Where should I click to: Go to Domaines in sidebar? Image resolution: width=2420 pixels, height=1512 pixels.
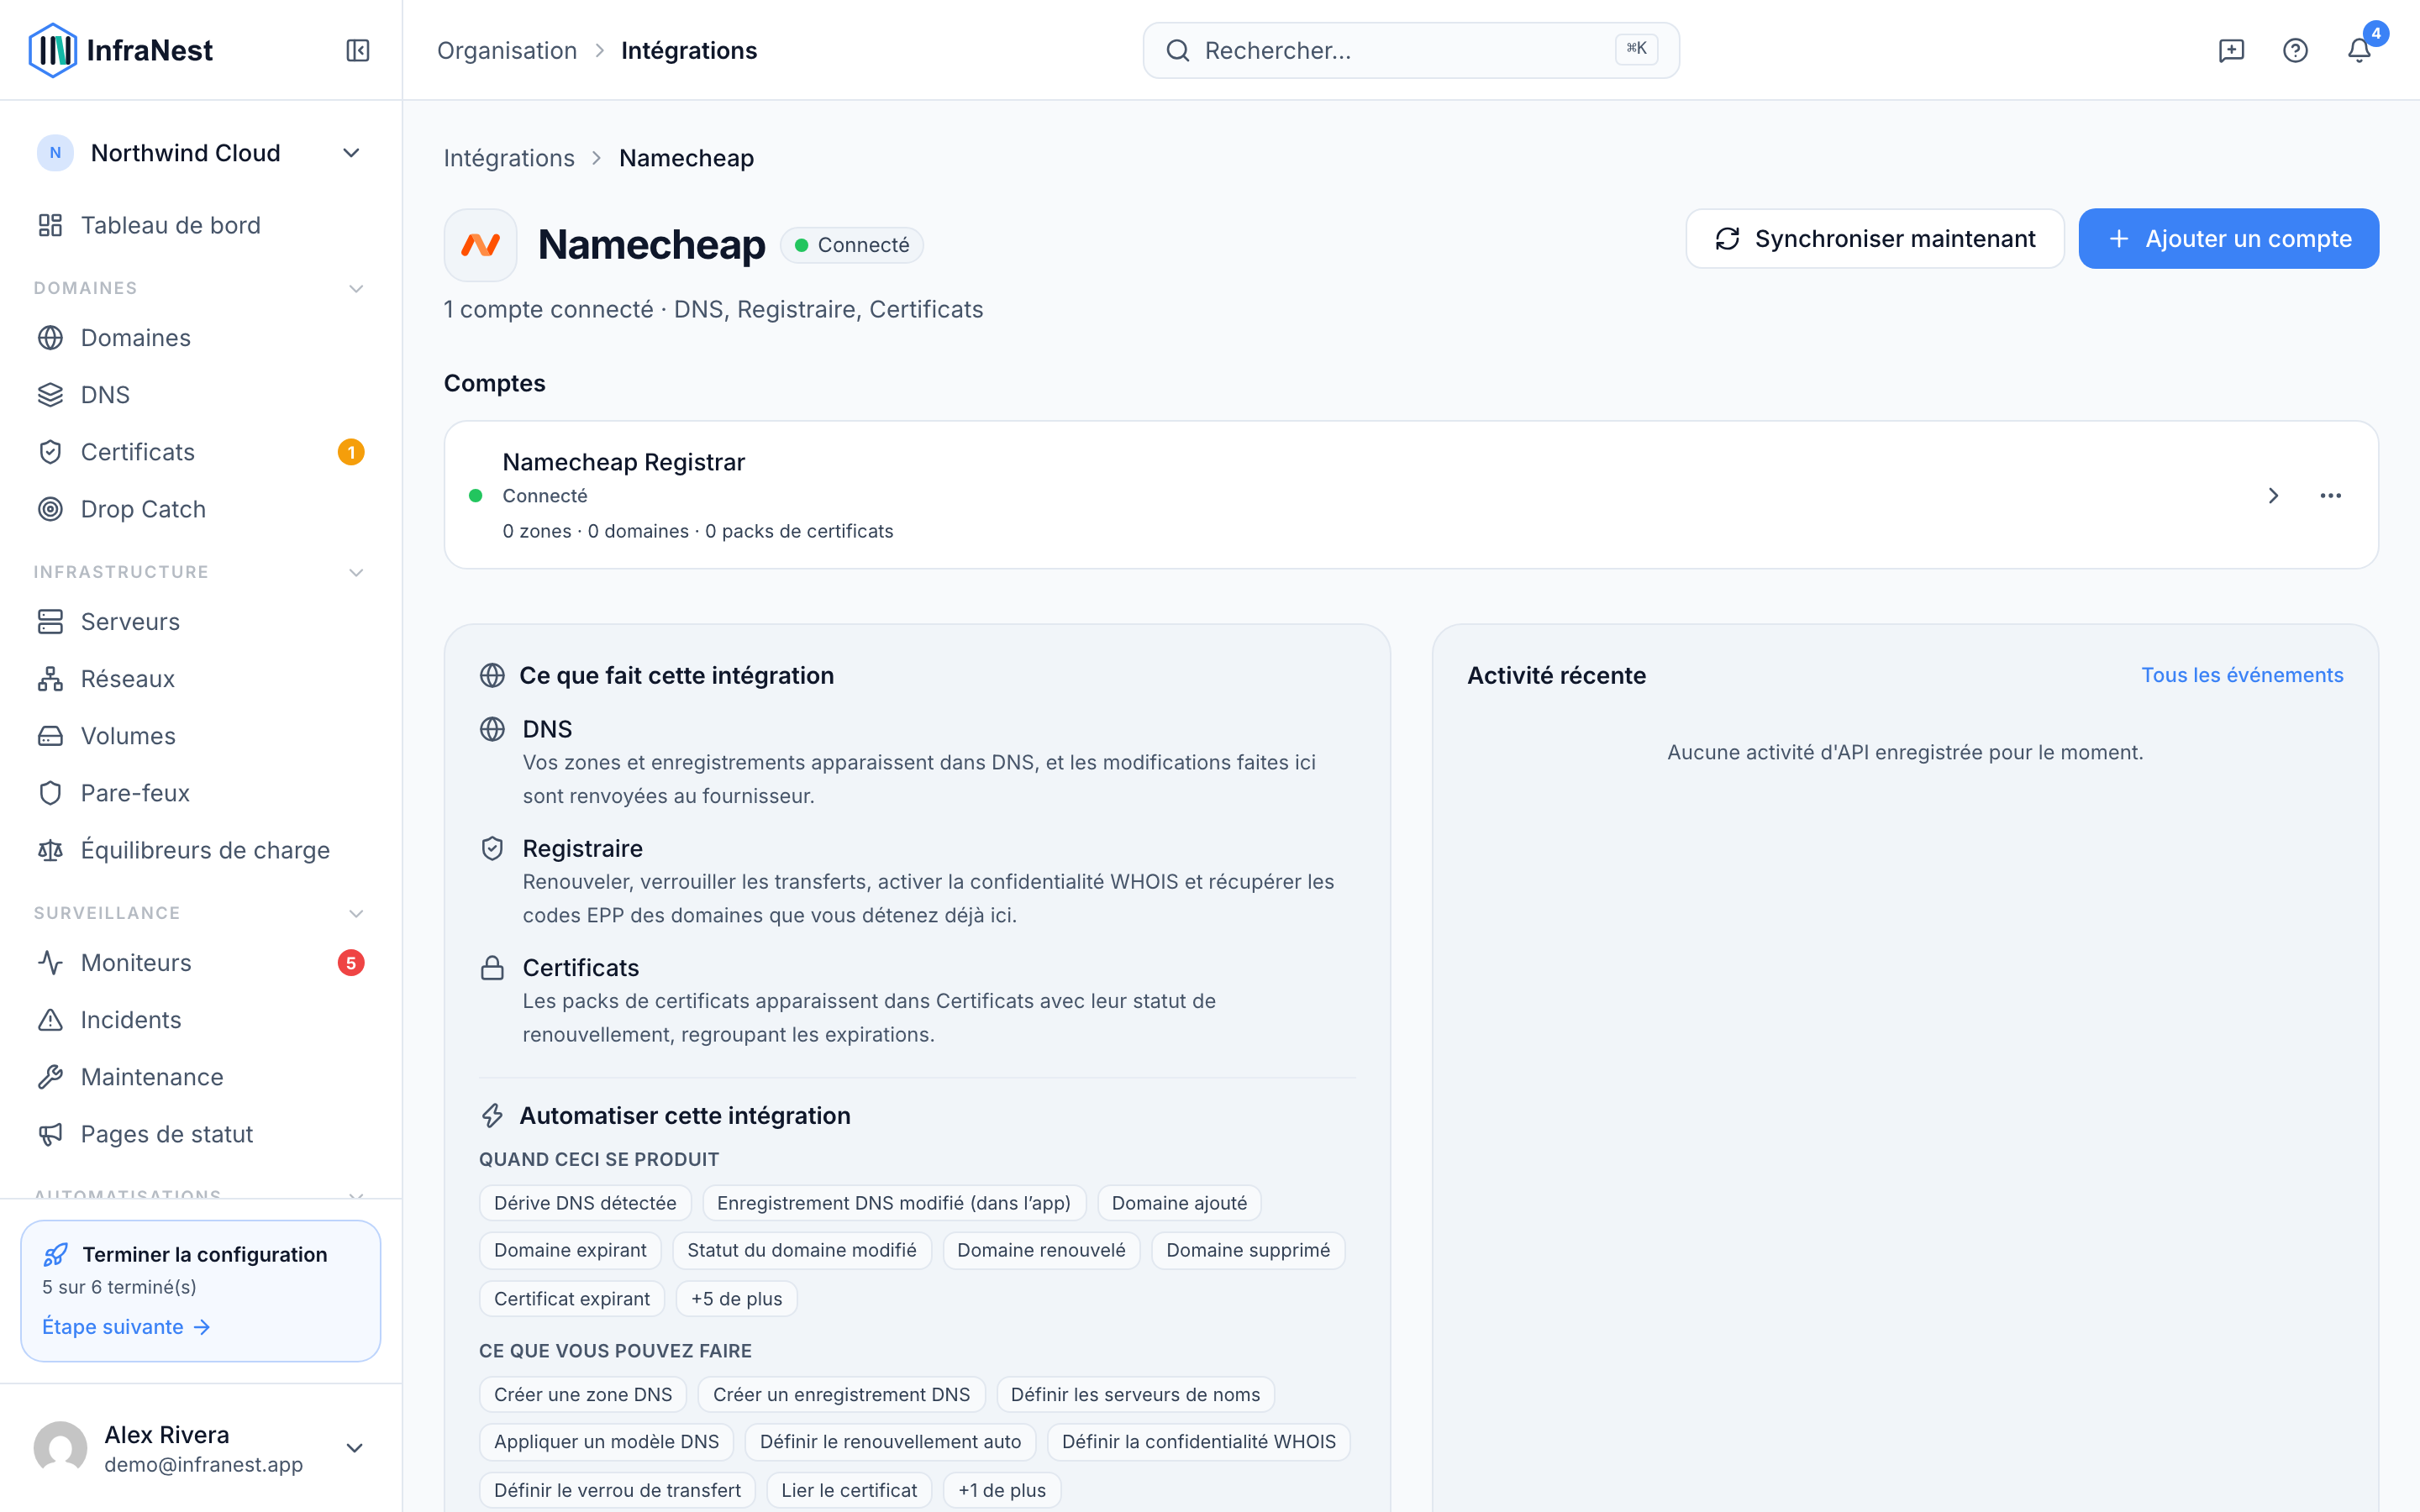click(x=200, y=338)
